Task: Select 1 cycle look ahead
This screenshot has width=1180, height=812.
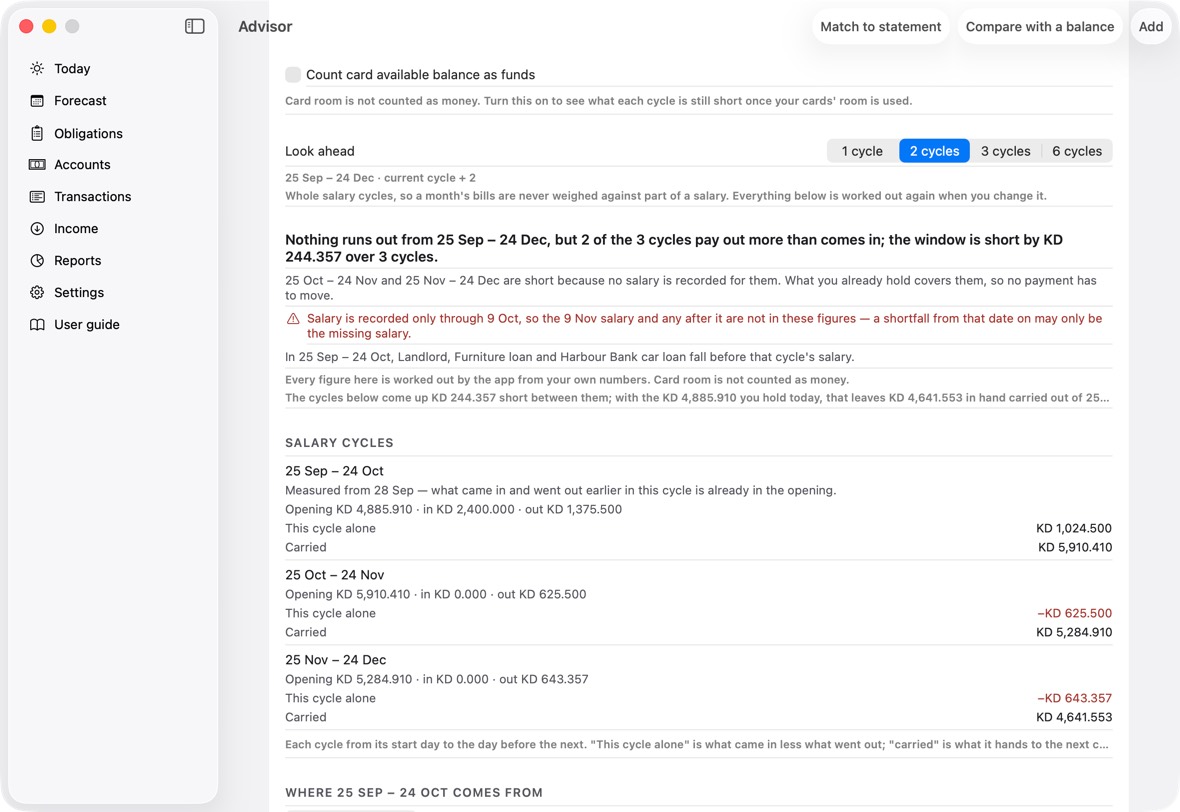Action: point(862,151)
